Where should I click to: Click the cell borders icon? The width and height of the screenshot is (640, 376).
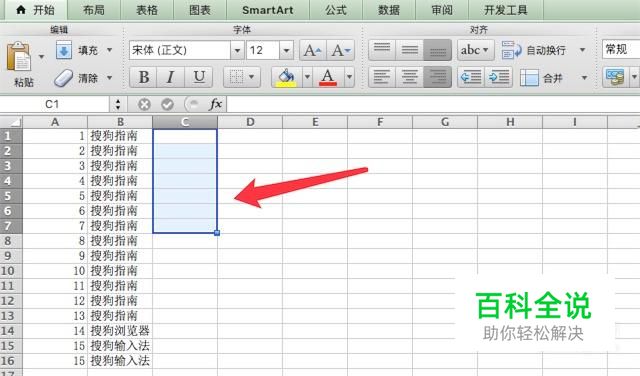[236, 77]
